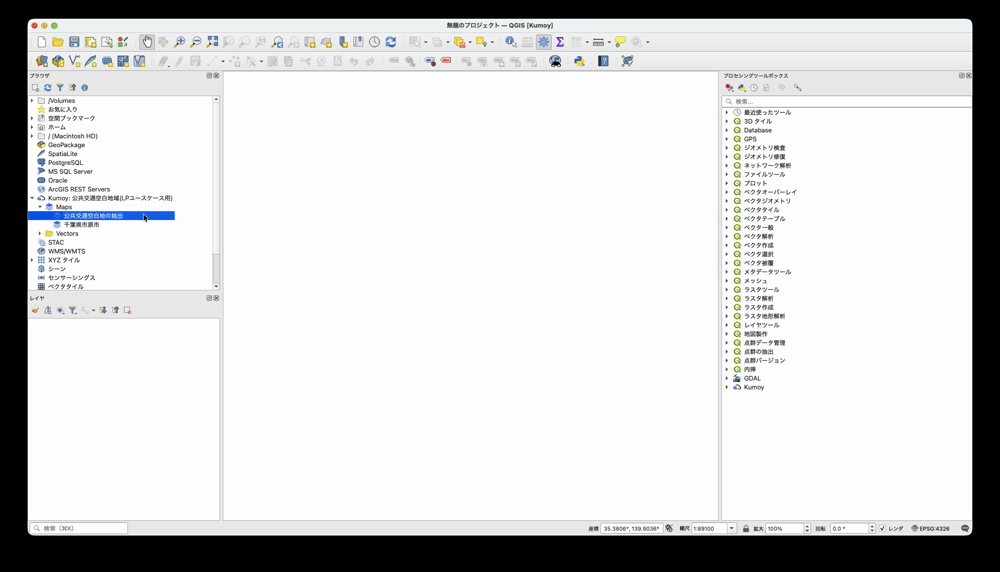This screenshot has width=1000, height=572.
Task: Activate the Zoom Out magnifier tool
Action: point(196,42)
